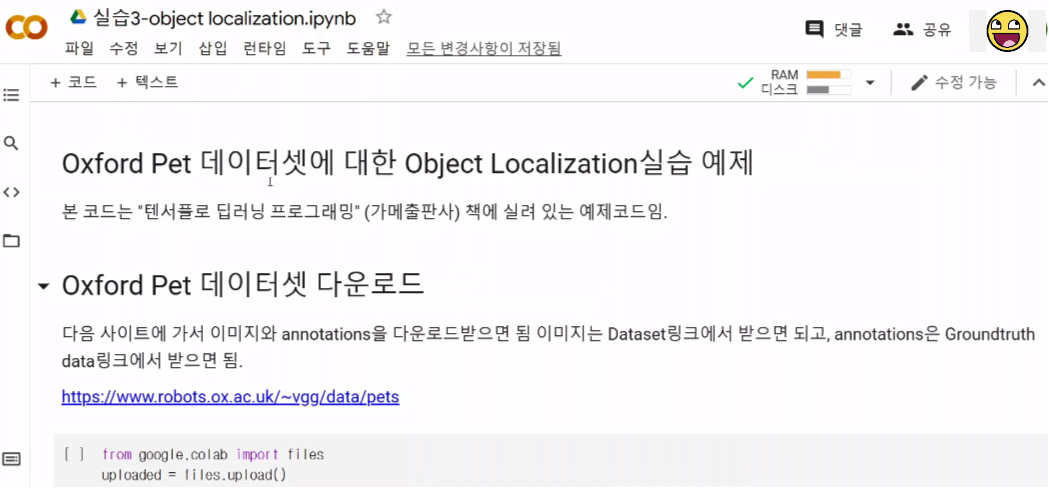Click the Google Drive icon beside the title
The image size is (1049, 488).
tap(79, 17)
